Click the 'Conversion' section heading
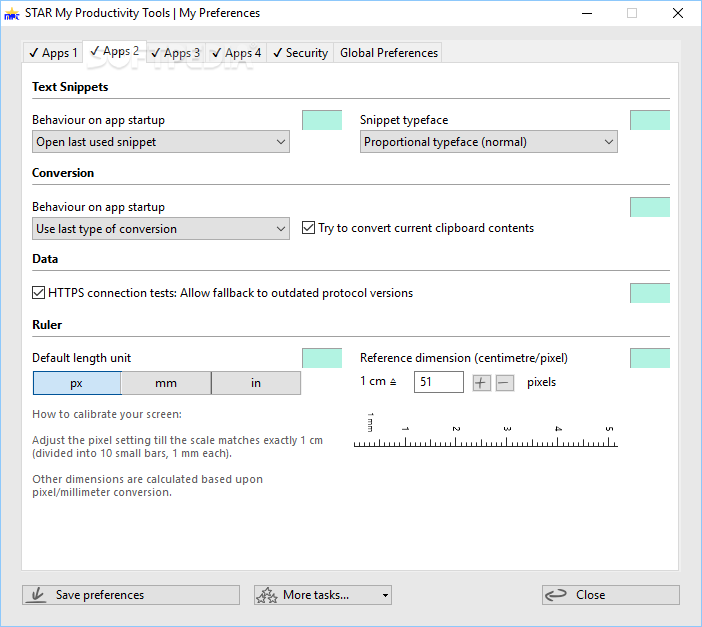Viewport: 702px width, 627px height. click(x=63, y=173)
